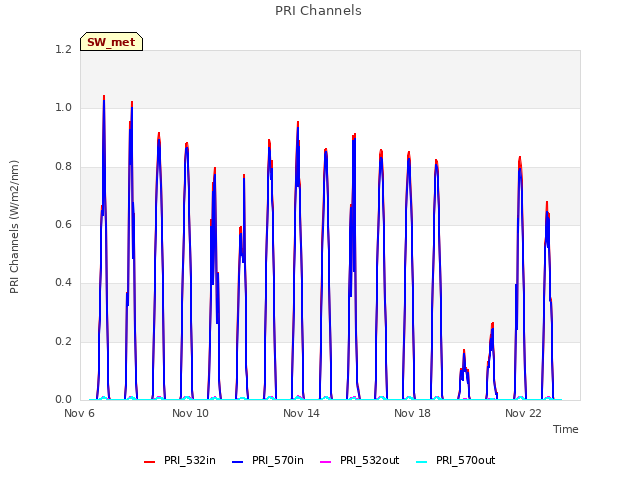This screenshot has height=480, width=640.
Task: Click the 'Nov 10' x-axis label
Action: click(x=190, y=413)
